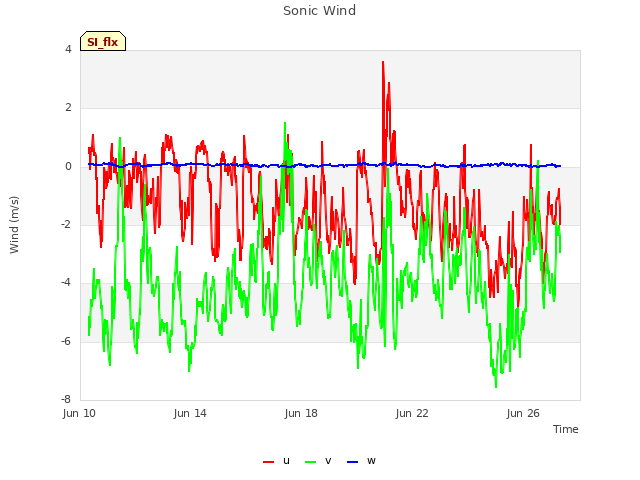Click the y-axis label 2
Viewport: 640px width, 480px height.
68,108
